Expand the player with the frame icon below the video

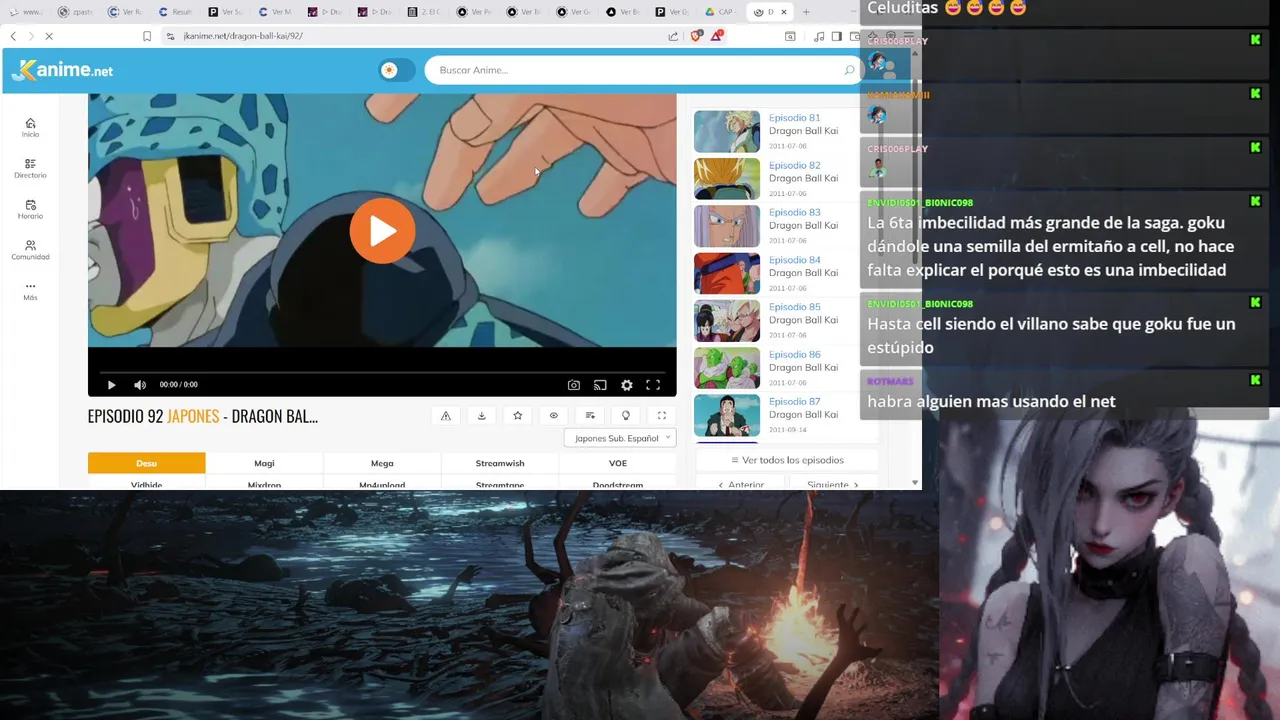coord(661,416)
